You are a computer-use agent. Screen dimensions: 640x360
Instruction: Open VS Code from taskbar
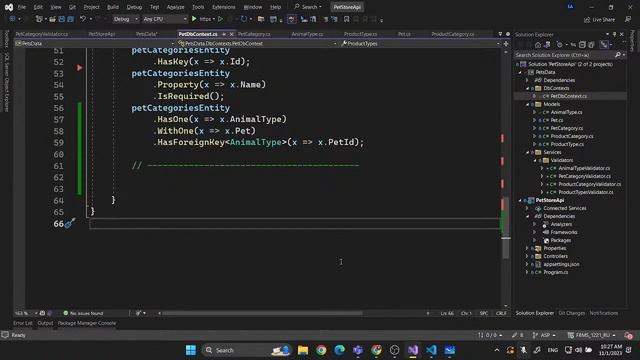click(431, 350)
